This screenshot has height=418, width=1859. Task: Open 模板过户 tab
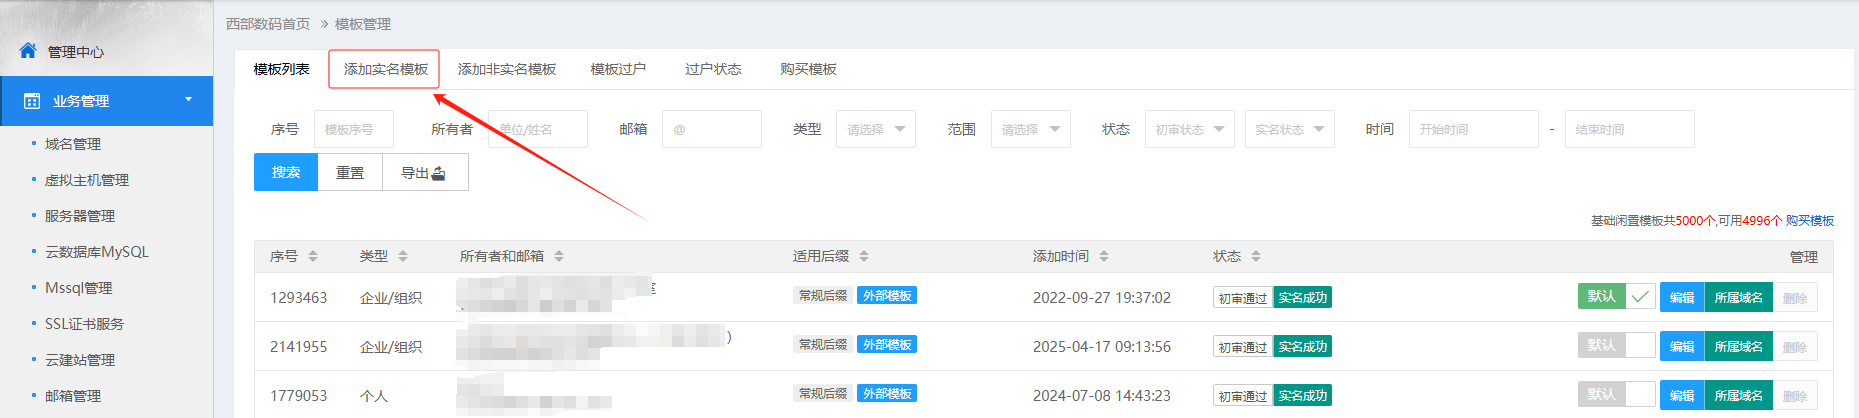[618, 69]
